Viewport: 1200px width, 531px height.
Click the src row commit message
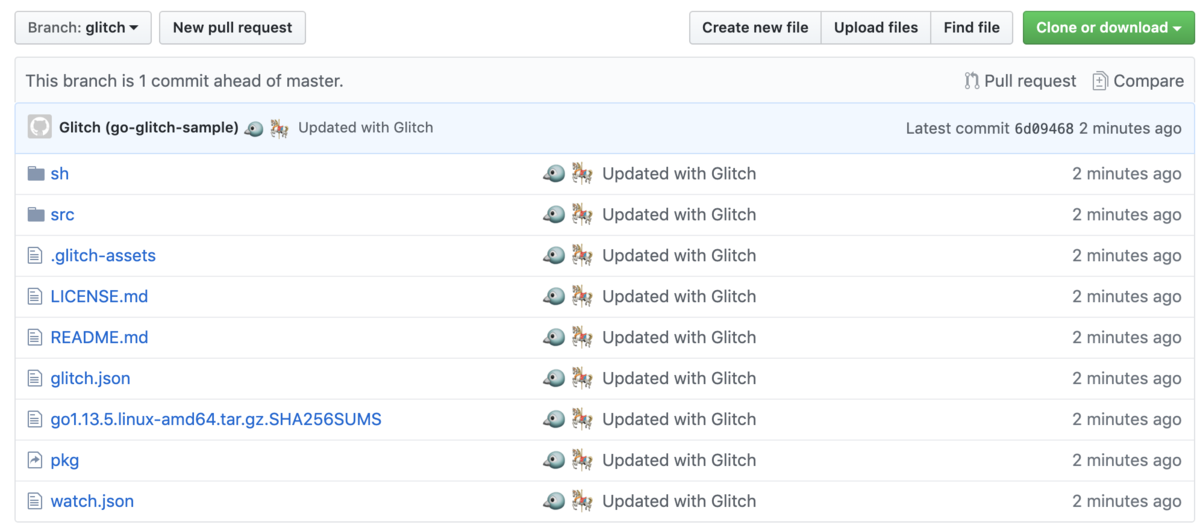(x=679, y=214)
